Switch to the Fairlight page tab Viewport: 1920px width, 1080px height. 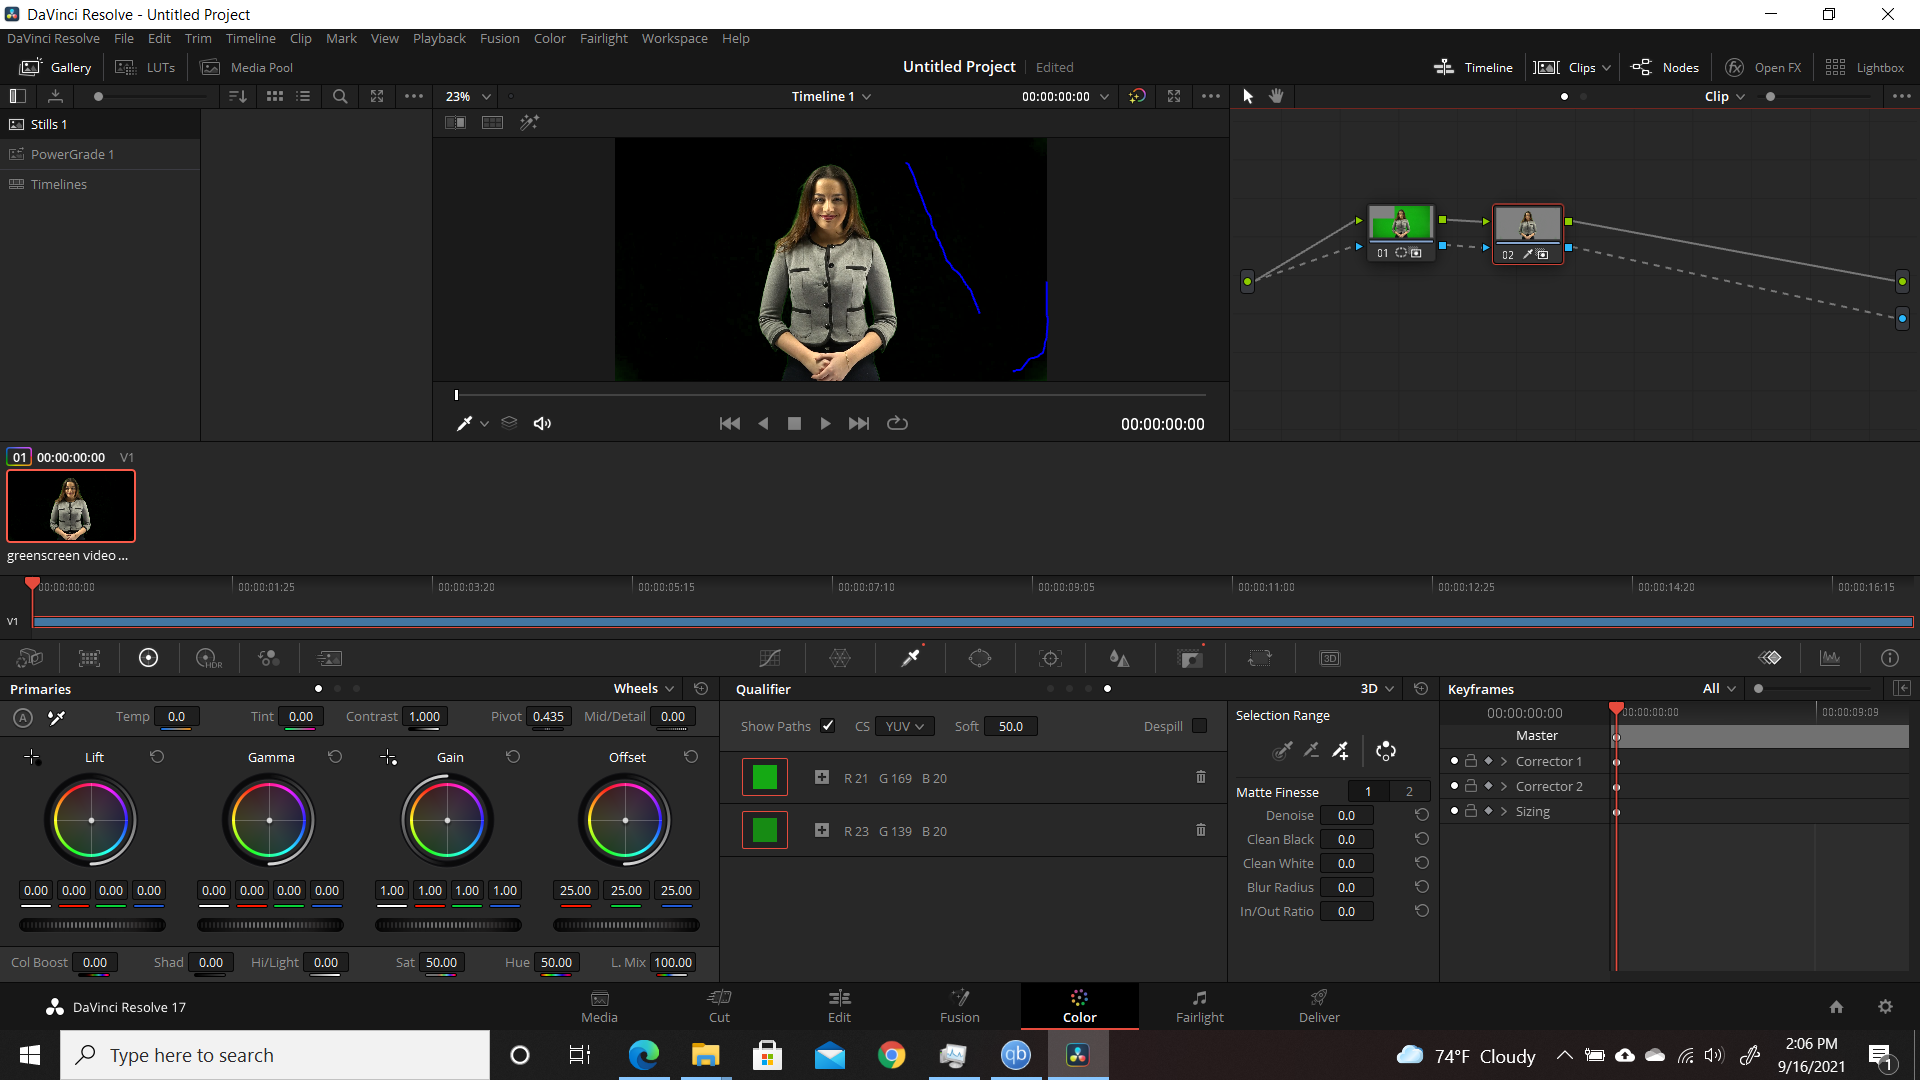pyautogui.click(x=1199, y=1006)
